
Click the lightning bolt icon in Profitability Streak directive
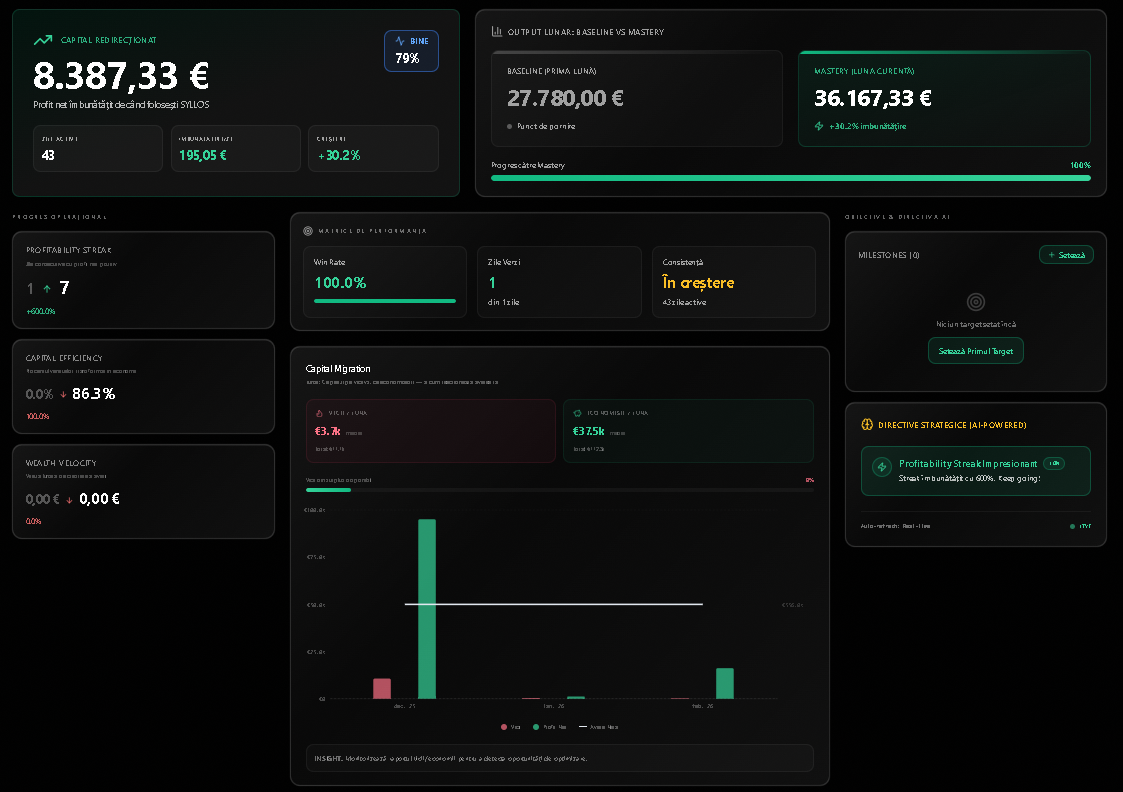point(882,467)
